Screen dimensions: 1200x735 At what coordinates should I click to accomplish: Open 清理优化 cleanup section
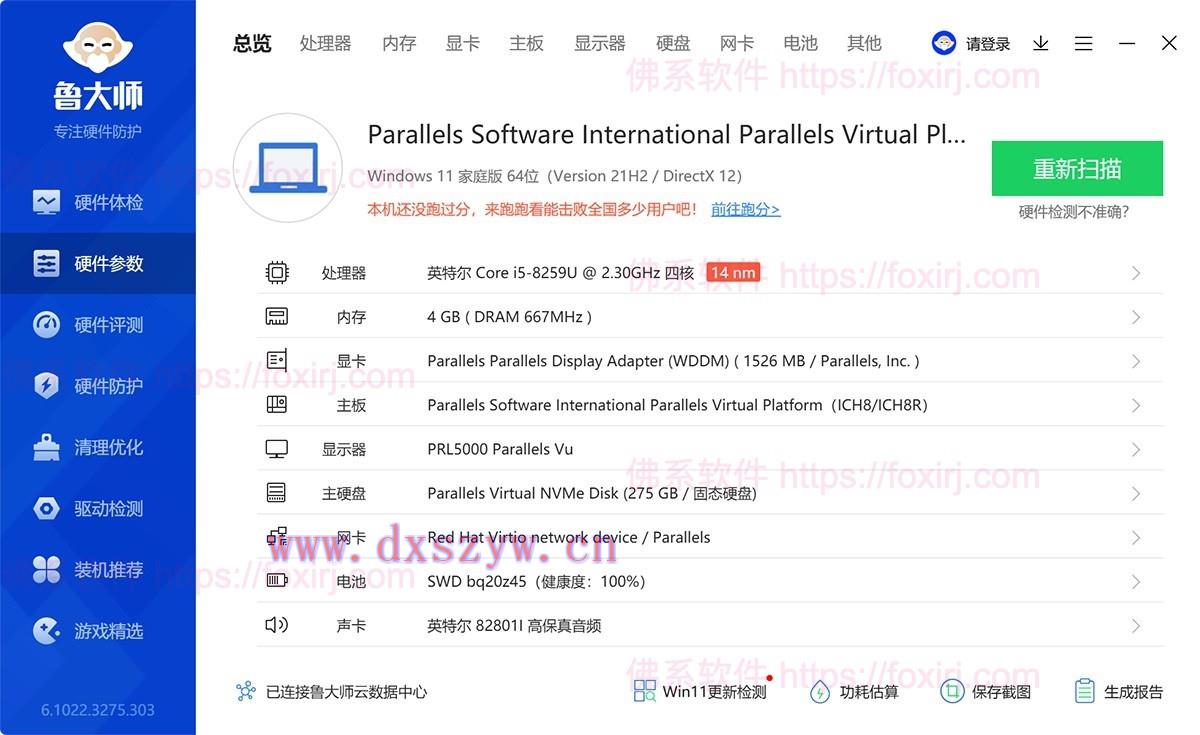[98, 447]
